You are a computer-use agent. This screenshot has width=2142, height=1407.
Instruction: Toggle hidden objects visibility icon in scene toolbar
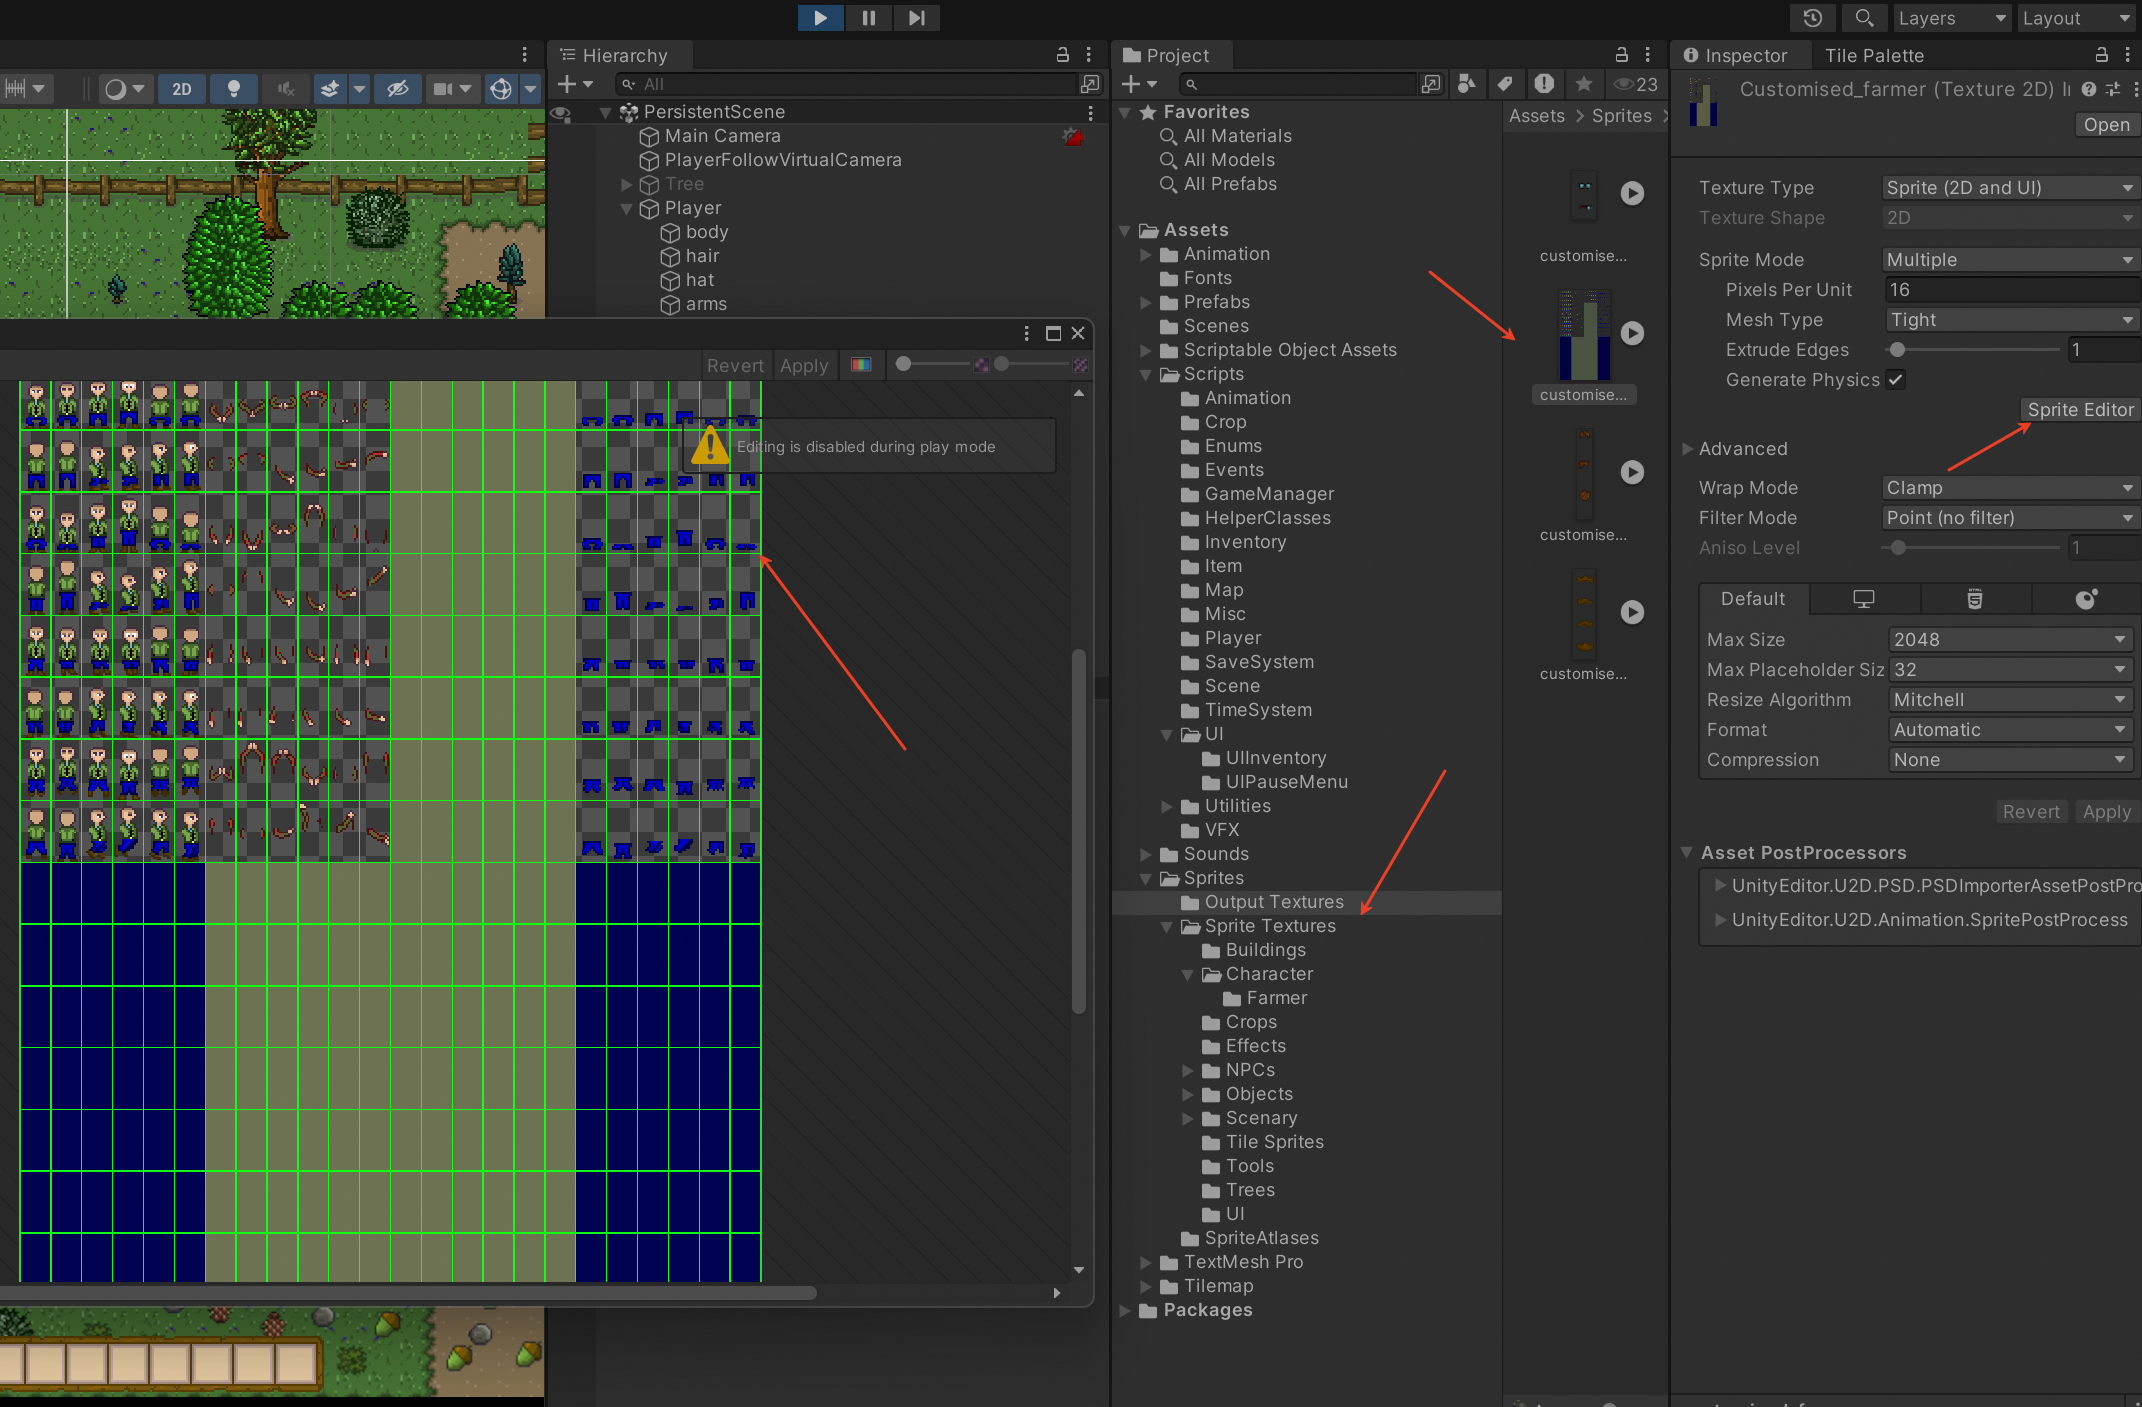pos(397,89)
